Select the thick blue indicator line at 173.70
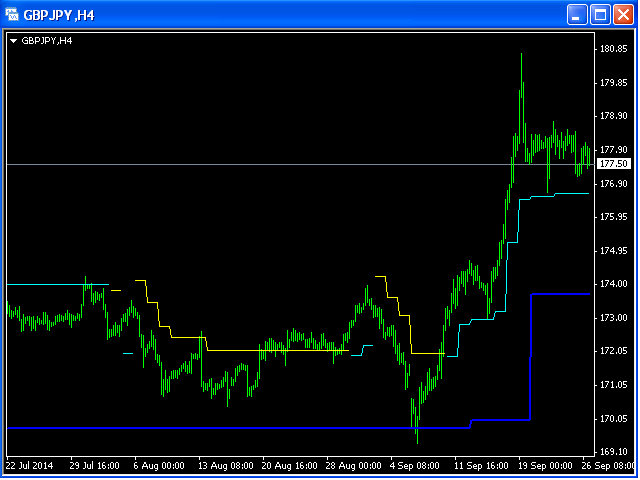Image resolution: width=640 pixels, height=480 pixels. [560, 294]
